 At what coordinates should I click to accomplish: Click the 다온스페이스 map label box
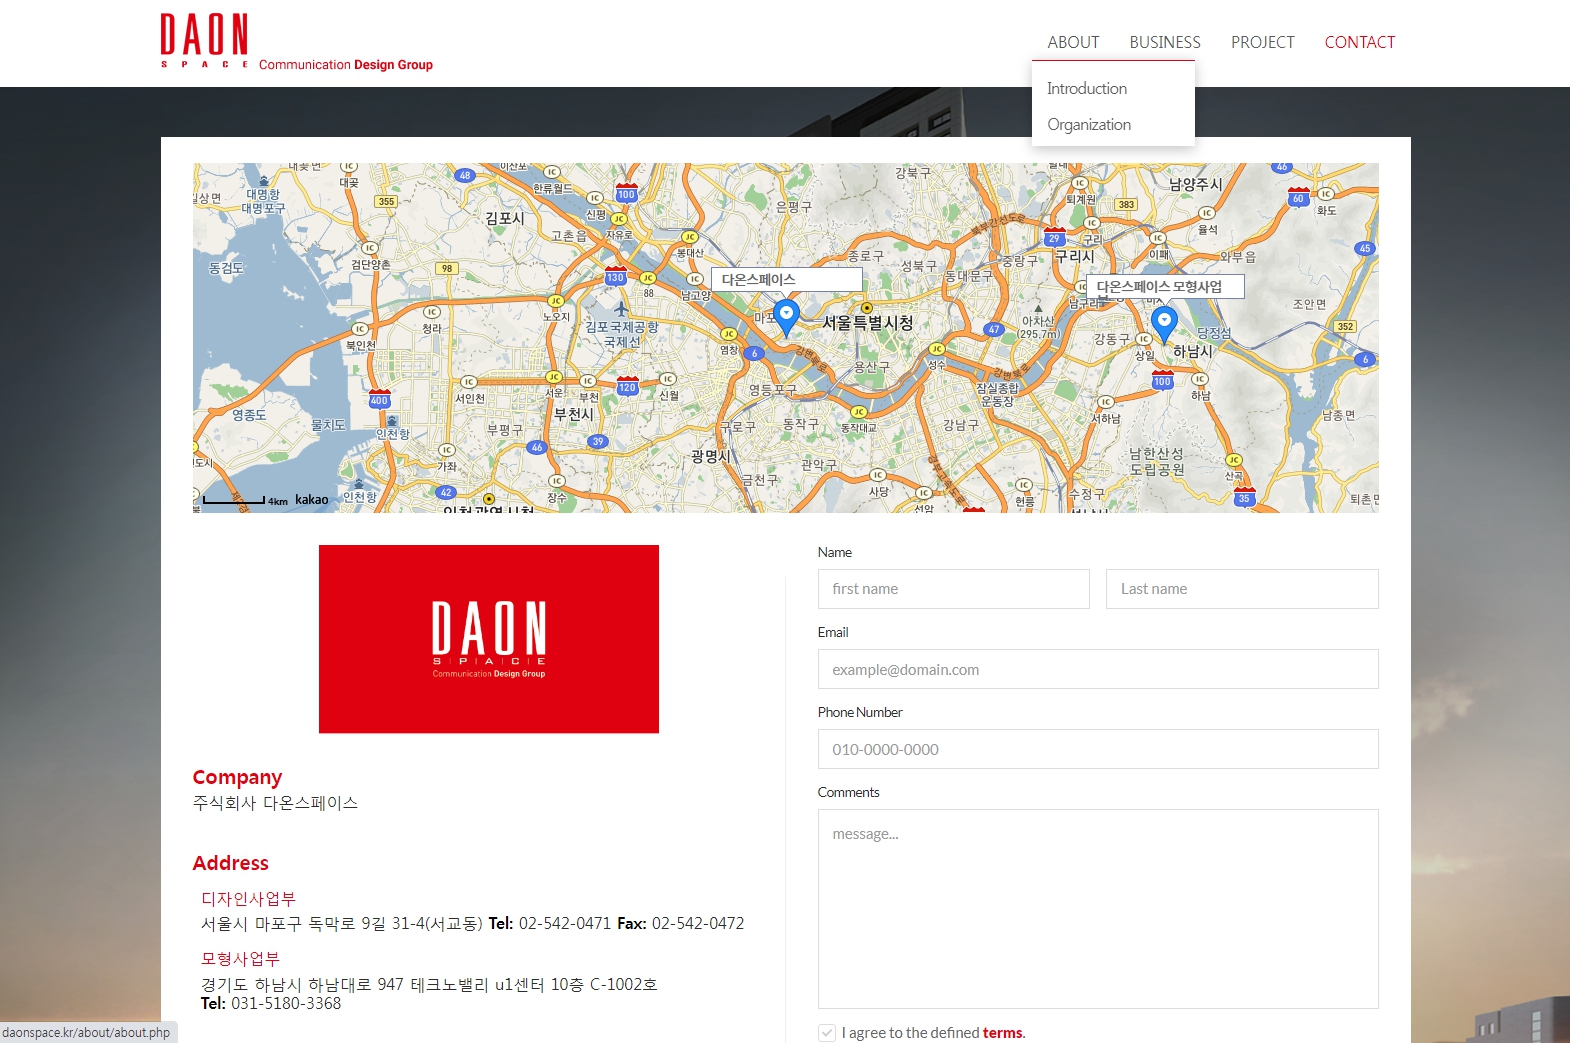click(x=786, y=280)
